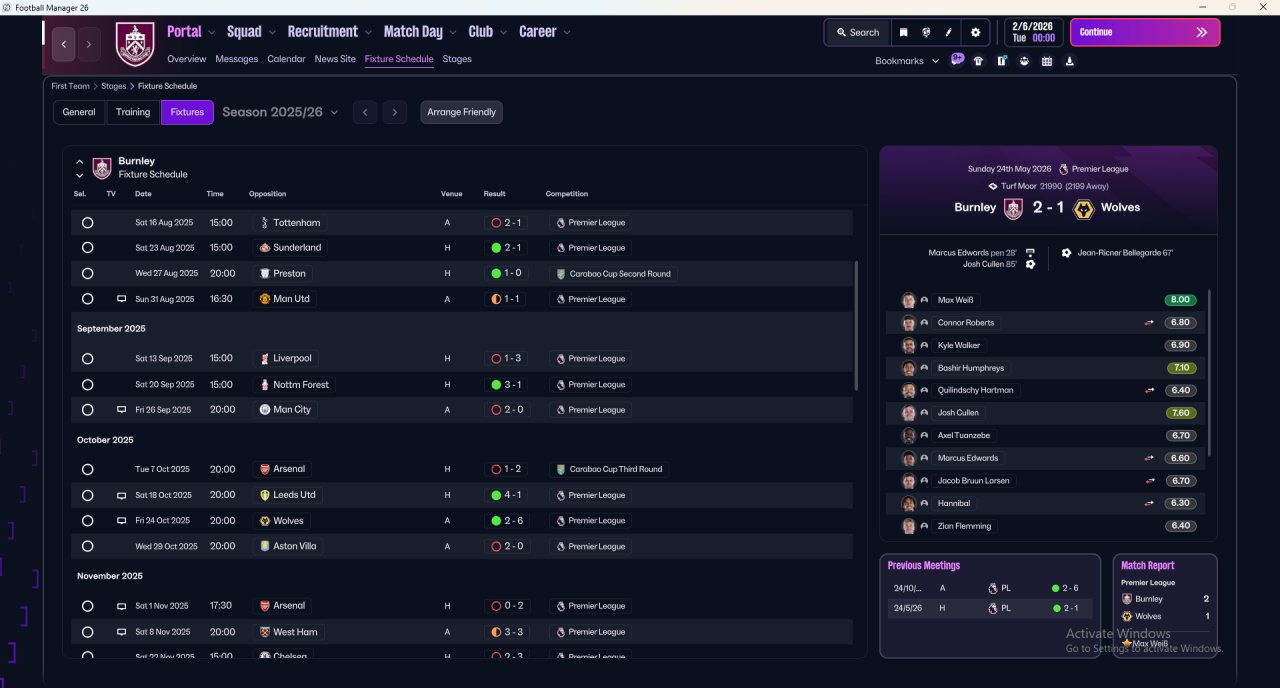Open the Stages sub-tab

click(457, 59)
